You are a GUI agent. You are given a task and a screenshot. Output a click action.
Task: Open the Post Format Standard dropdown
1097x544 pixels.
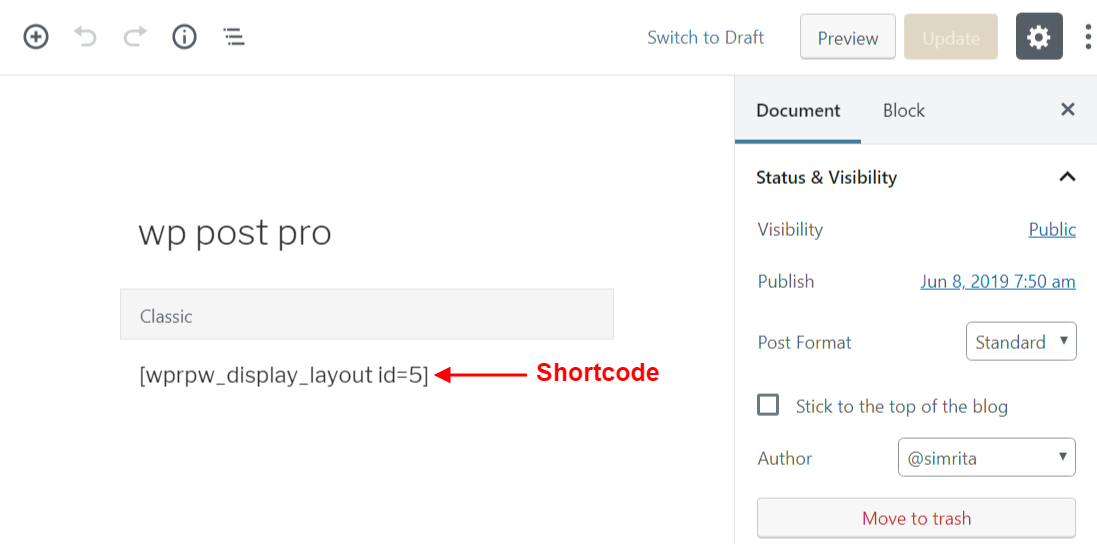[x=1021, y=341]
